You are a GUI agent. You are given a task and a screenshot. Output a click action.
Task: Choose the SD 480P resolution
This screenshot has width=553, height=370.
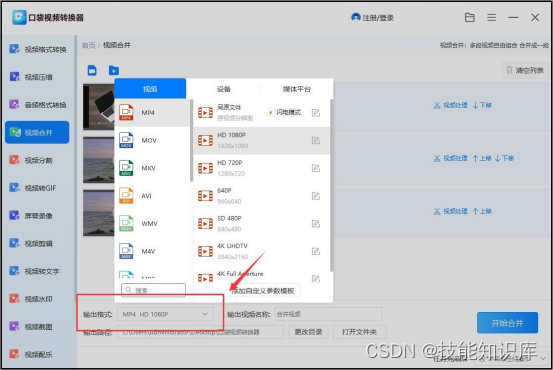262,224
